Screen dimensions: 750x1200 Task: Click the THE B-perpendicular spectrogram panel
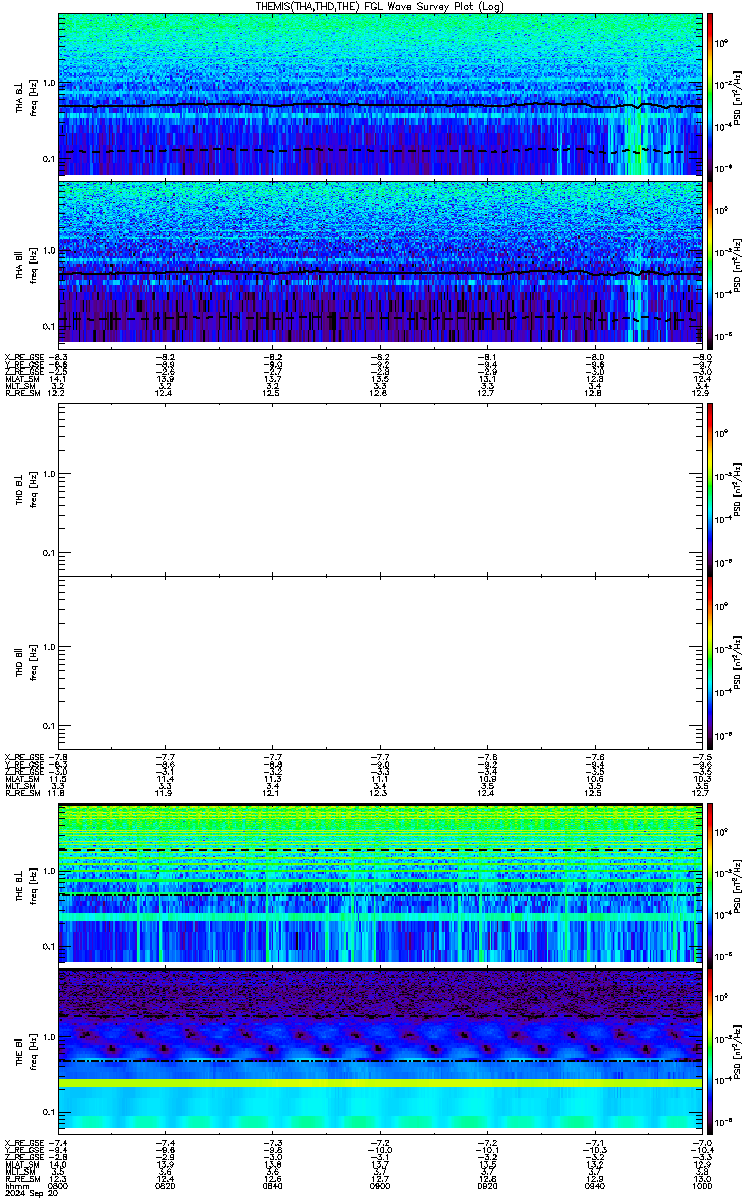point(380,883)
